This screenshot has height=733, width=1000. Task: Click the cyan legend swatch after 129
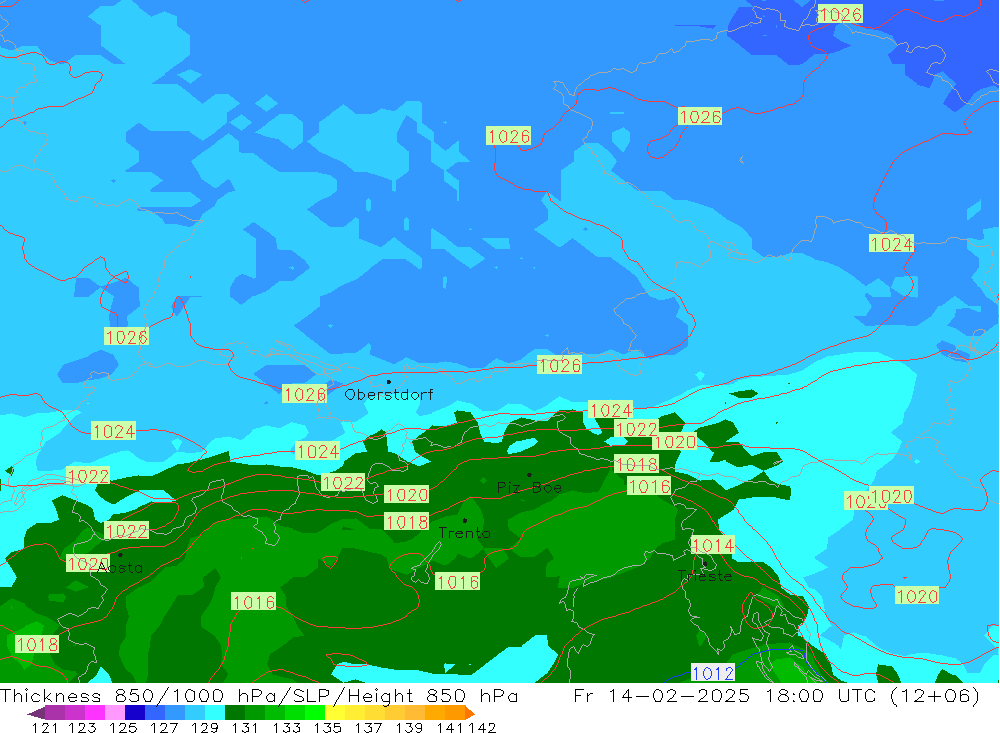click(x=215, y=713)
